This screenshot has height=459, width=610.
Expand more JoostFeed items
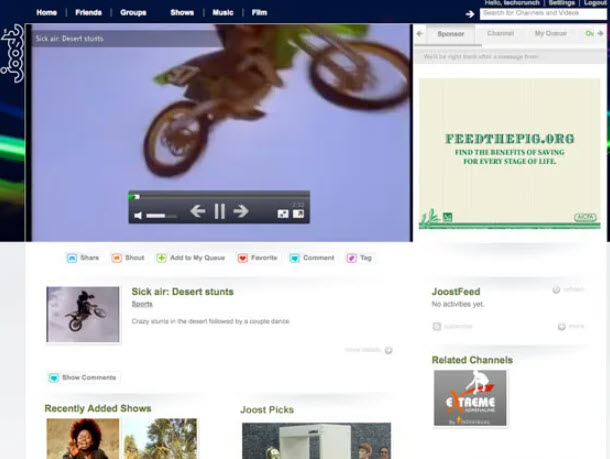[571, 326]
